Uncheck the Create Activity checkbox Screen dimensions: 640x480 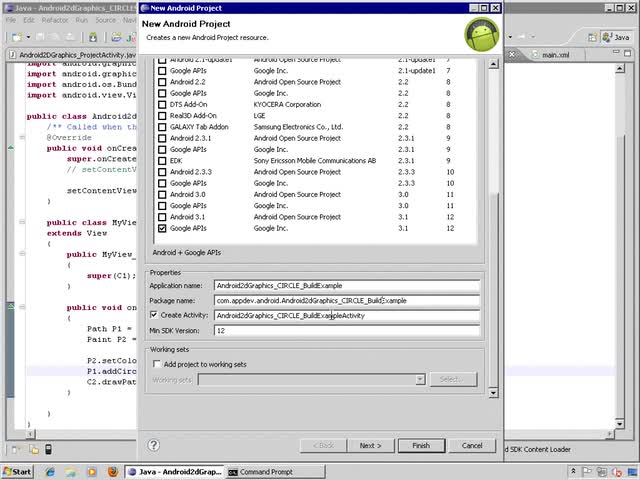[153, 315]
